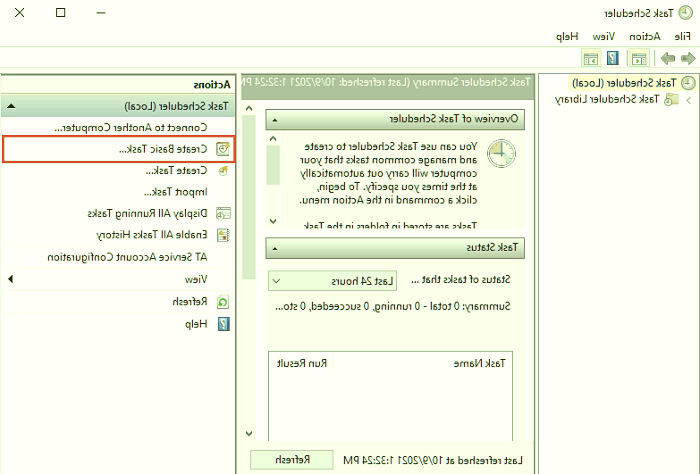700x474 pixels.
Task: Click the Task Name column header
Action: (479, 363)
